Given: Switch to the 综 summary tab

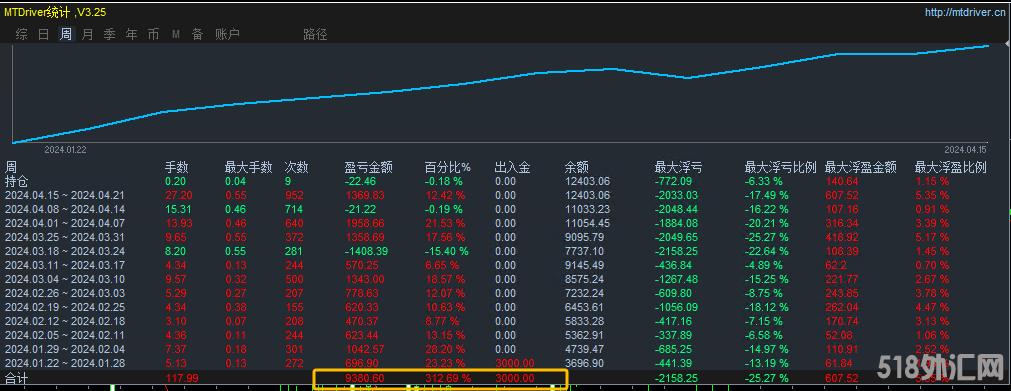Looking at the screenshot, I should (x=21, y=34).
